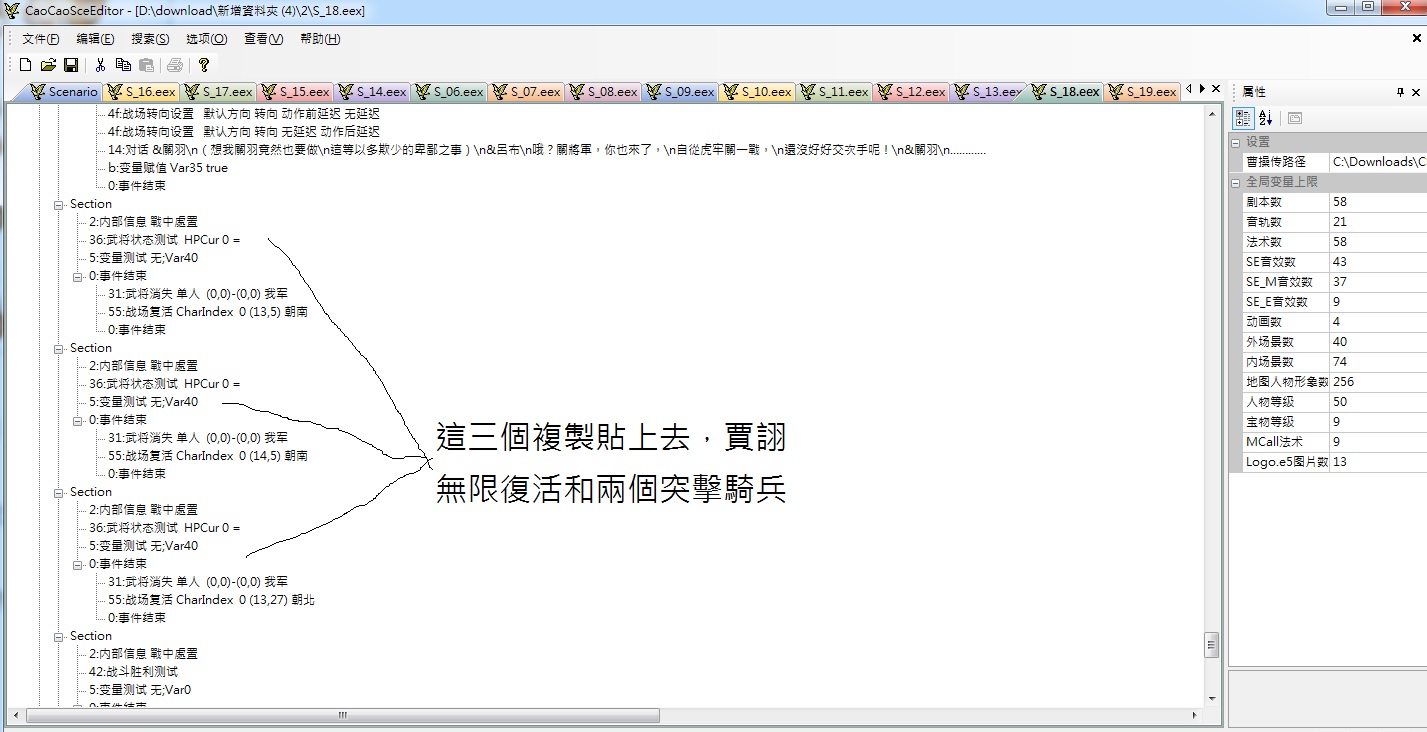Click the Property Pages icon
The height and width of the screenshot is (732, 1427).
tap(1294, 117)
